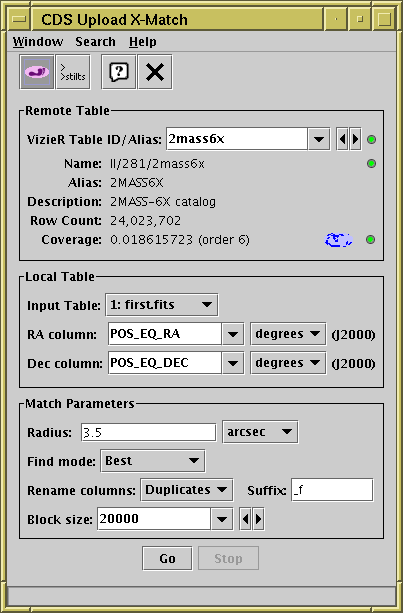Click the Radius input field

pyautogui.click(x=149, y=432)
